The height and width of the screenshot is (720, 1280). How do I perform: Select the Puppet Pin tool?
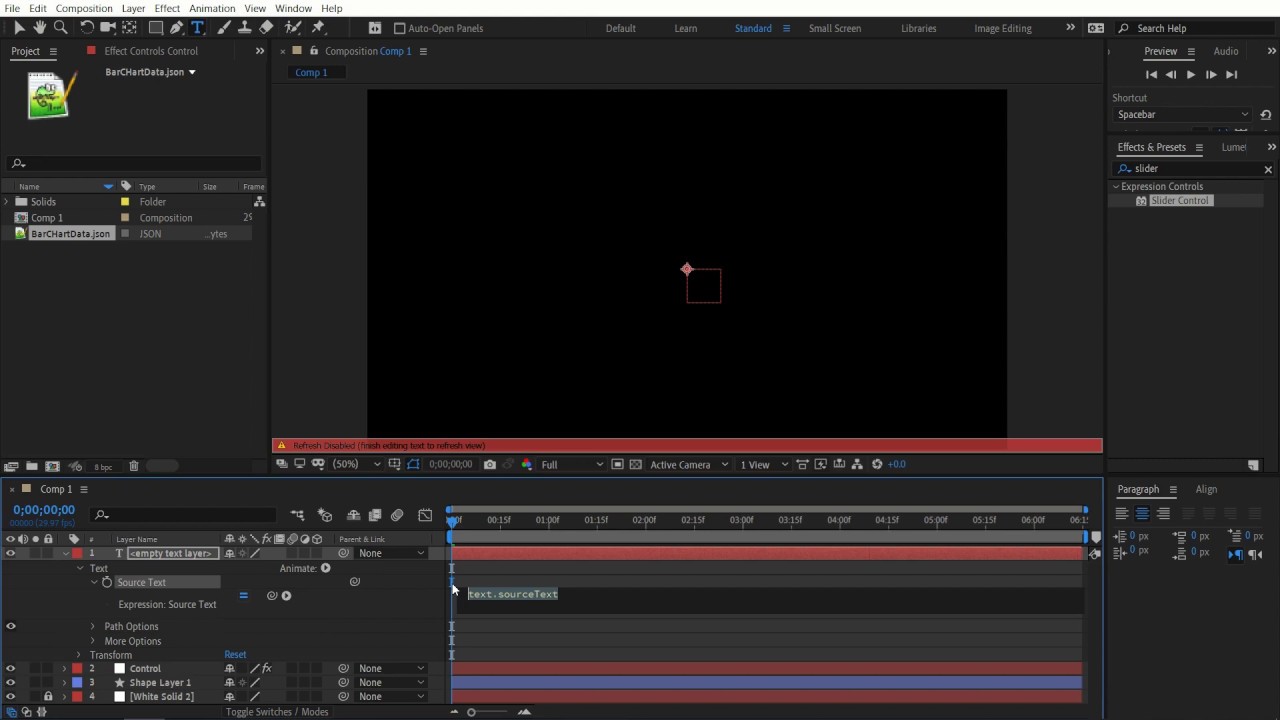point(319,28)
